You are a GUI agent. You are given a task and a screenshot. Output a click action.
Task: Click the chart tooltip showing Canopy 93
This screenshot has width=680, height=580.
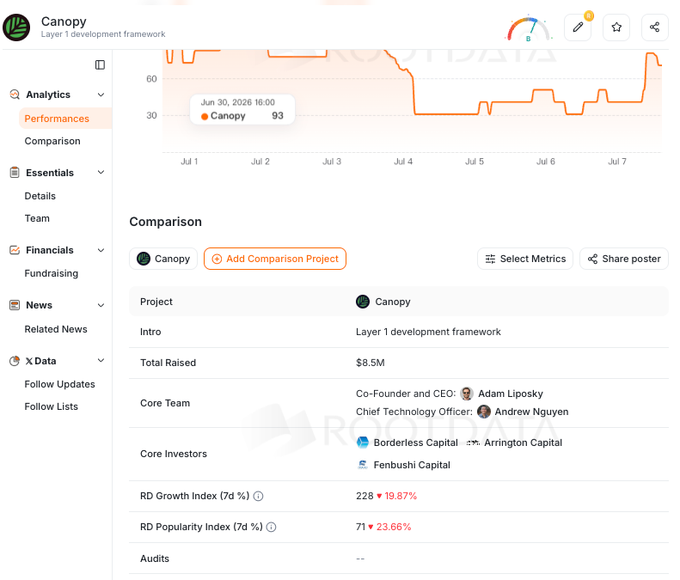coord(242,109)
